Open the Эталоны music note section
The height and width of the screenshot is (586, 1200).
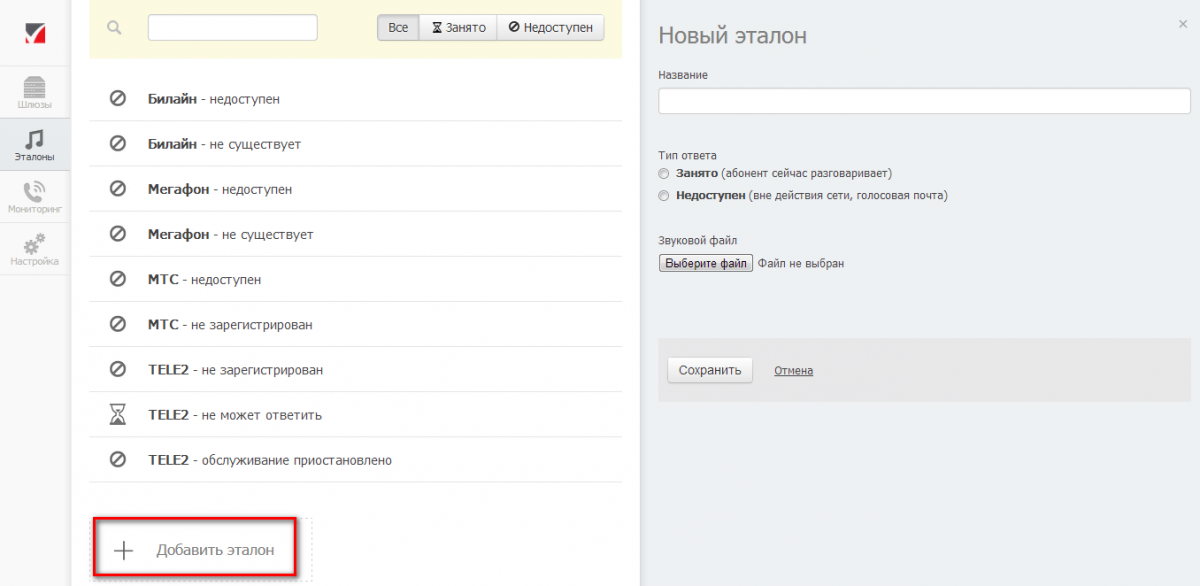point(35,145)
